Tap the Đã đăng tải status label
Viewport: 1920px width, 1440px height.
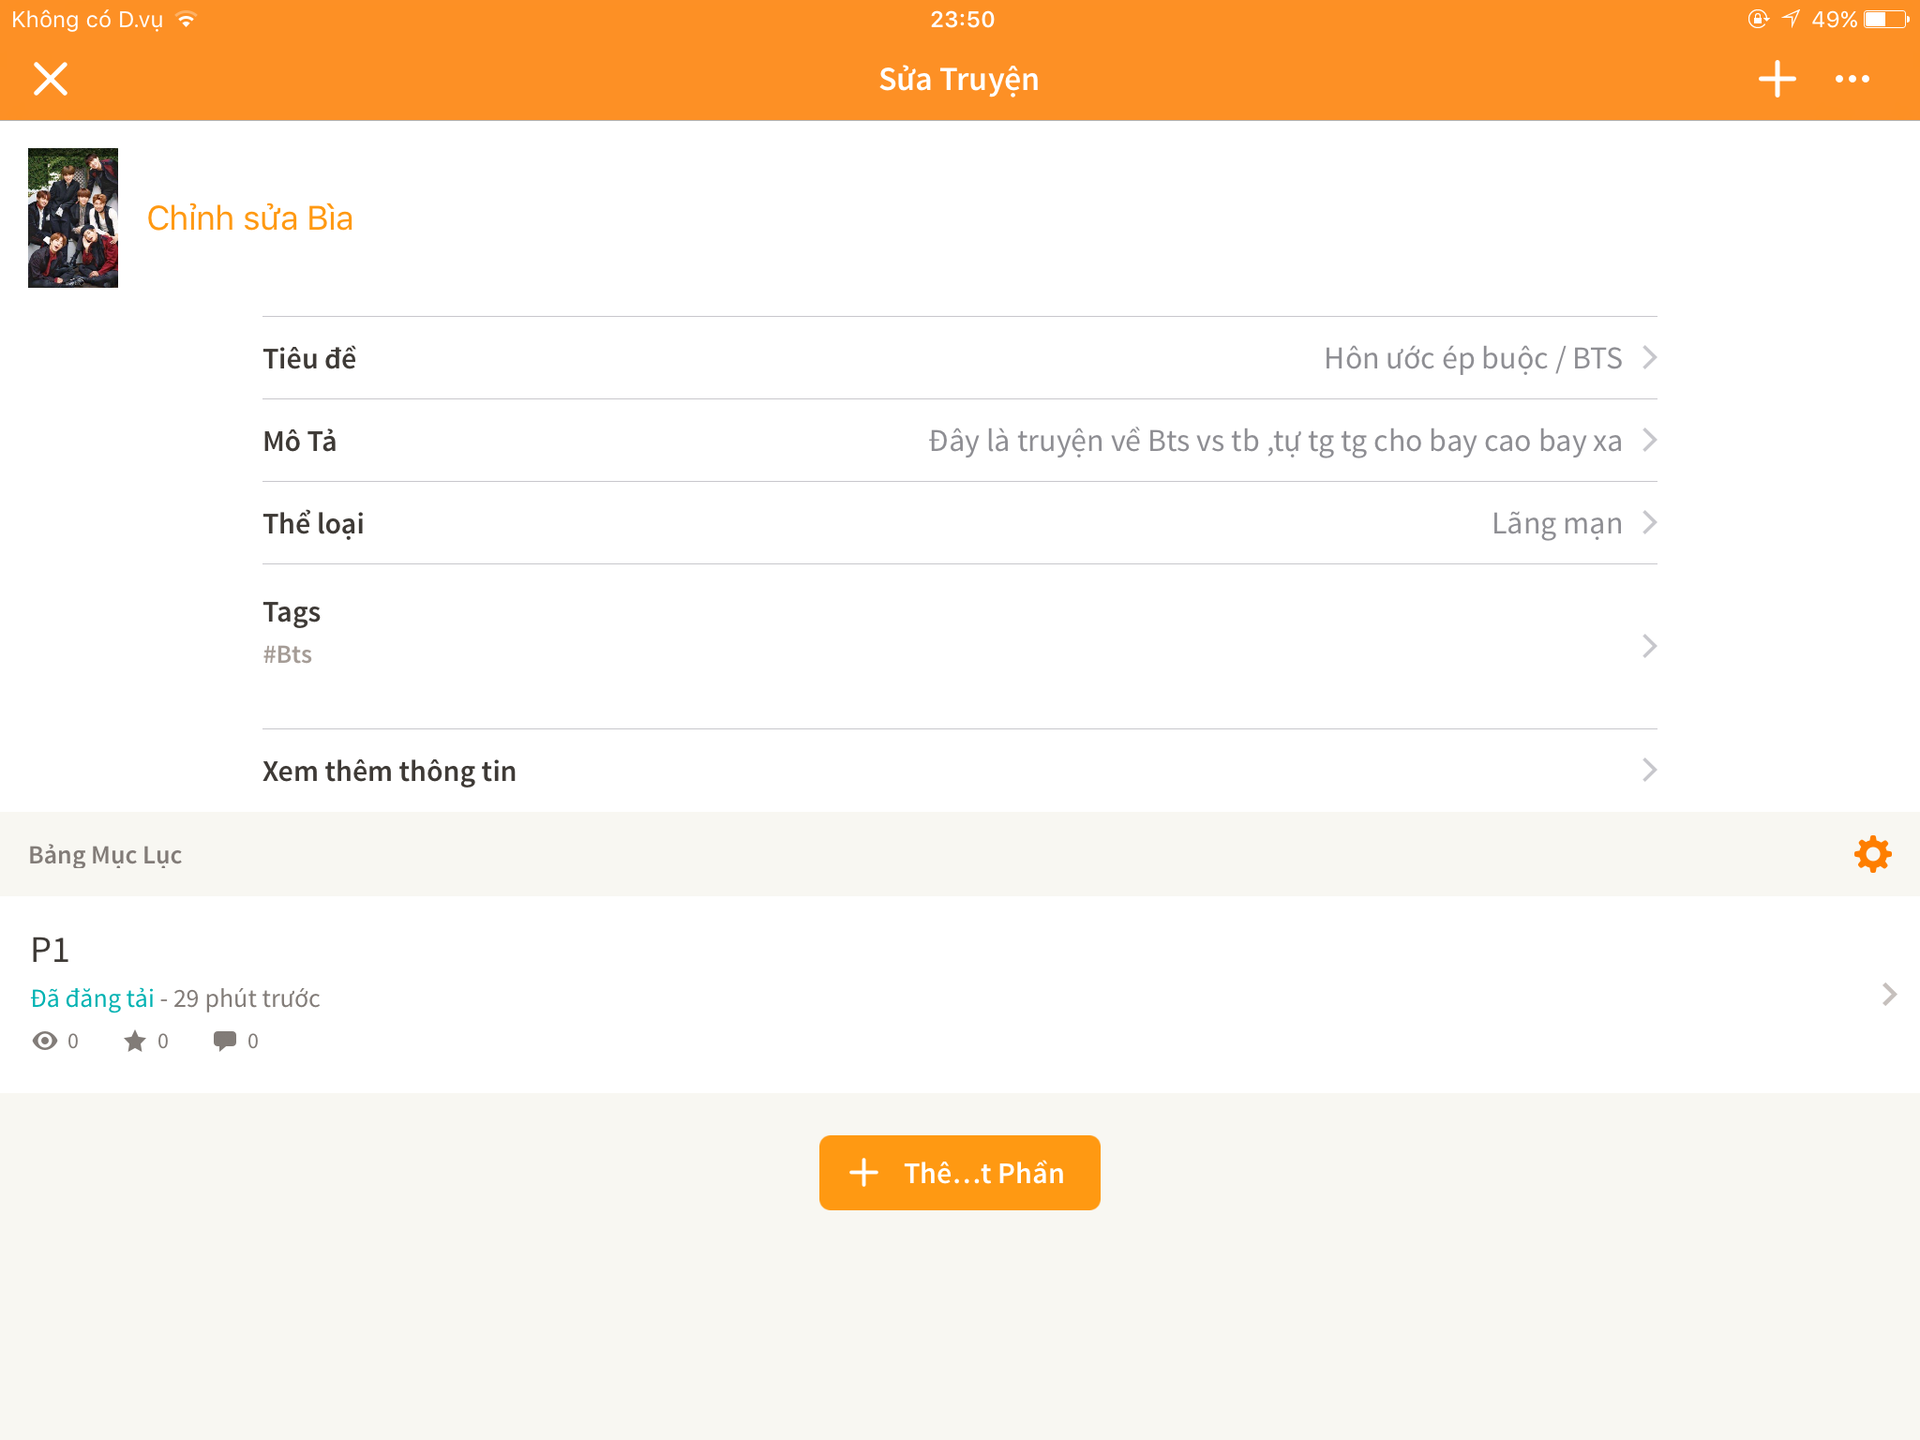(x=92, y=998)
